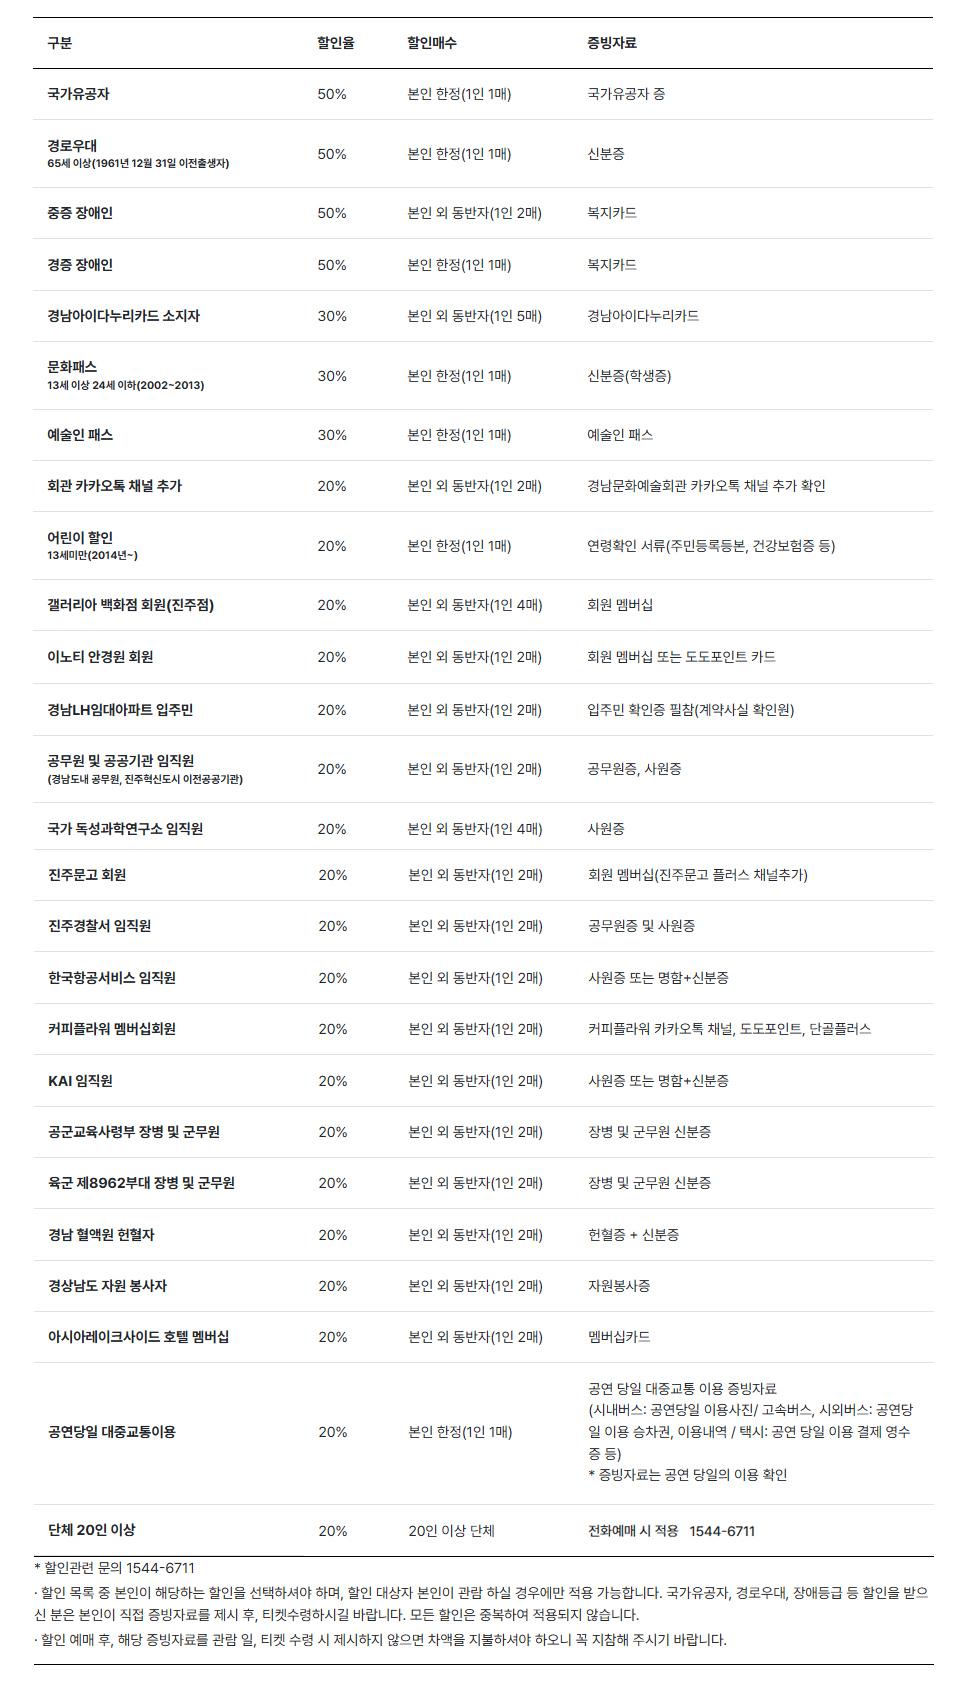Click 공연당일 대중교통이용 category
The image size is (976, 1694).
[x=112, y=1432]
